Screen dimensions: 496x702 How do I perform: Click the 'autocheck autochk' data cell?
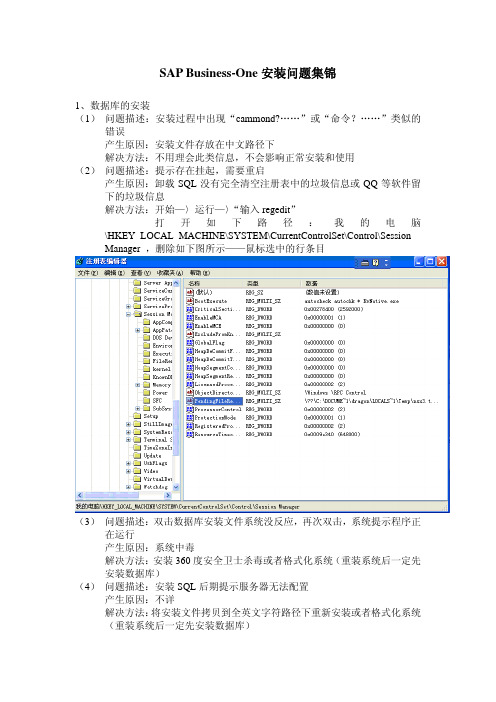[351, 301]
